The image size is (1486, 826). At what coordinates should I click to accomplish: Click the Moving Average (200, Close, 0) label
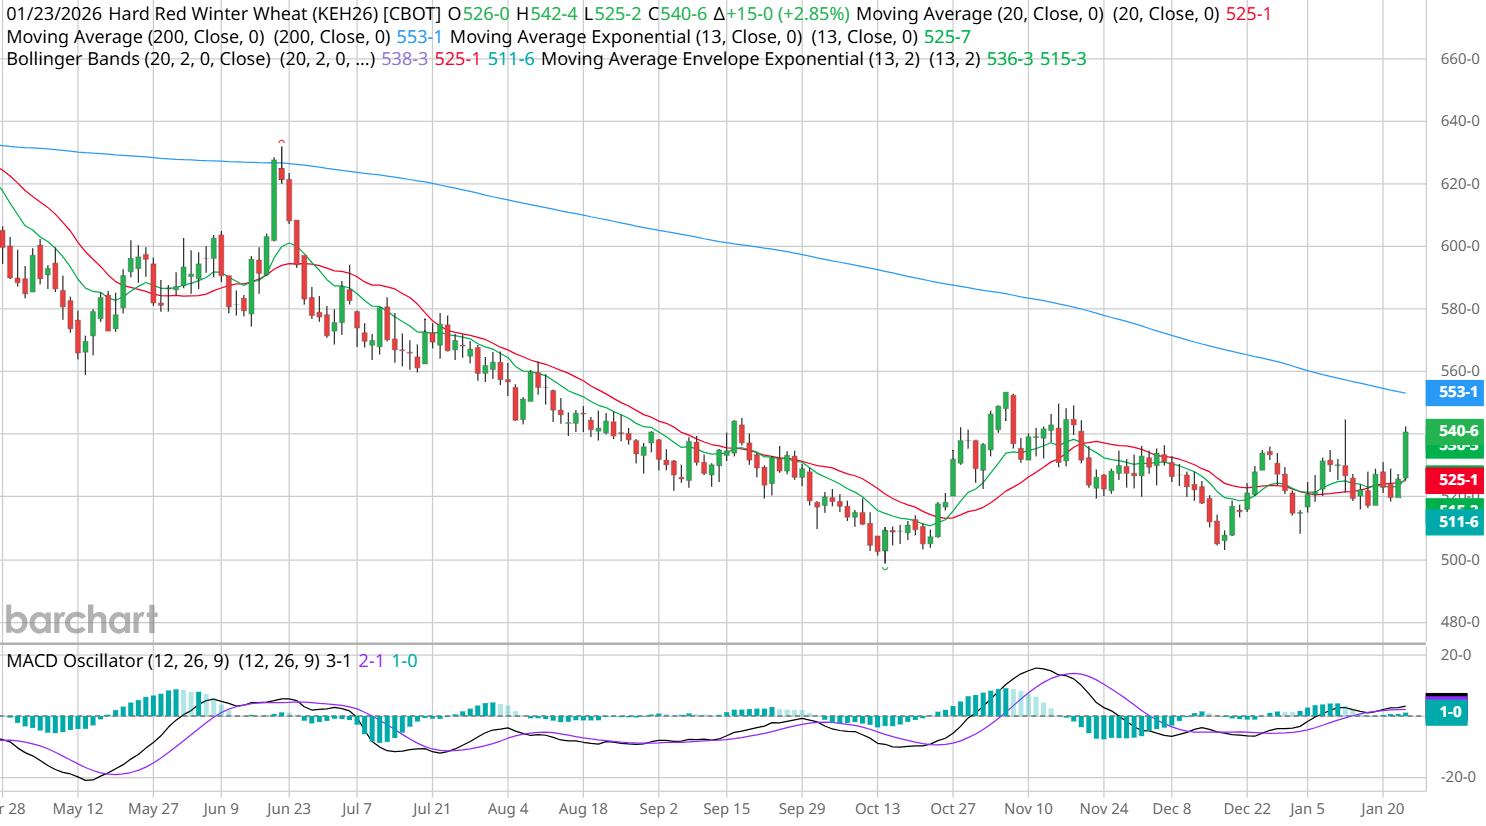(x=135, y=37)
